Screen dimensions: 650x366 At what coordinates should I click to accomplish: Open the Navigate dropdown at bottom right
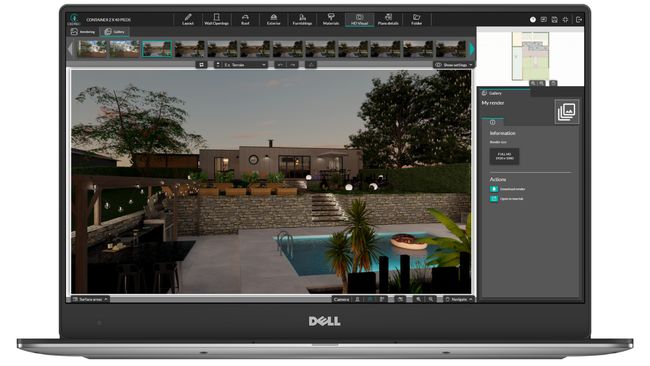(459, 299)
